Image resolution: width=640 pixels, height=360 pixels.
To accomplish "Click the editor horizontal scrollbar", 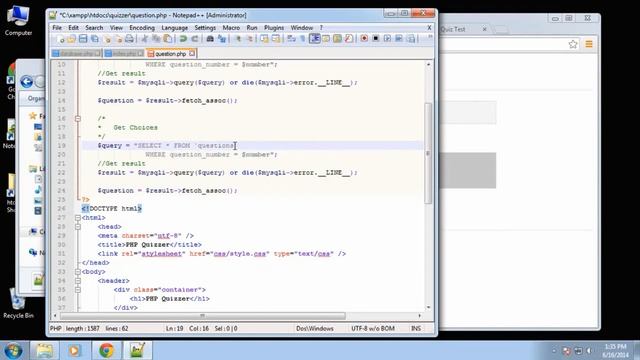I will [203, 316].
